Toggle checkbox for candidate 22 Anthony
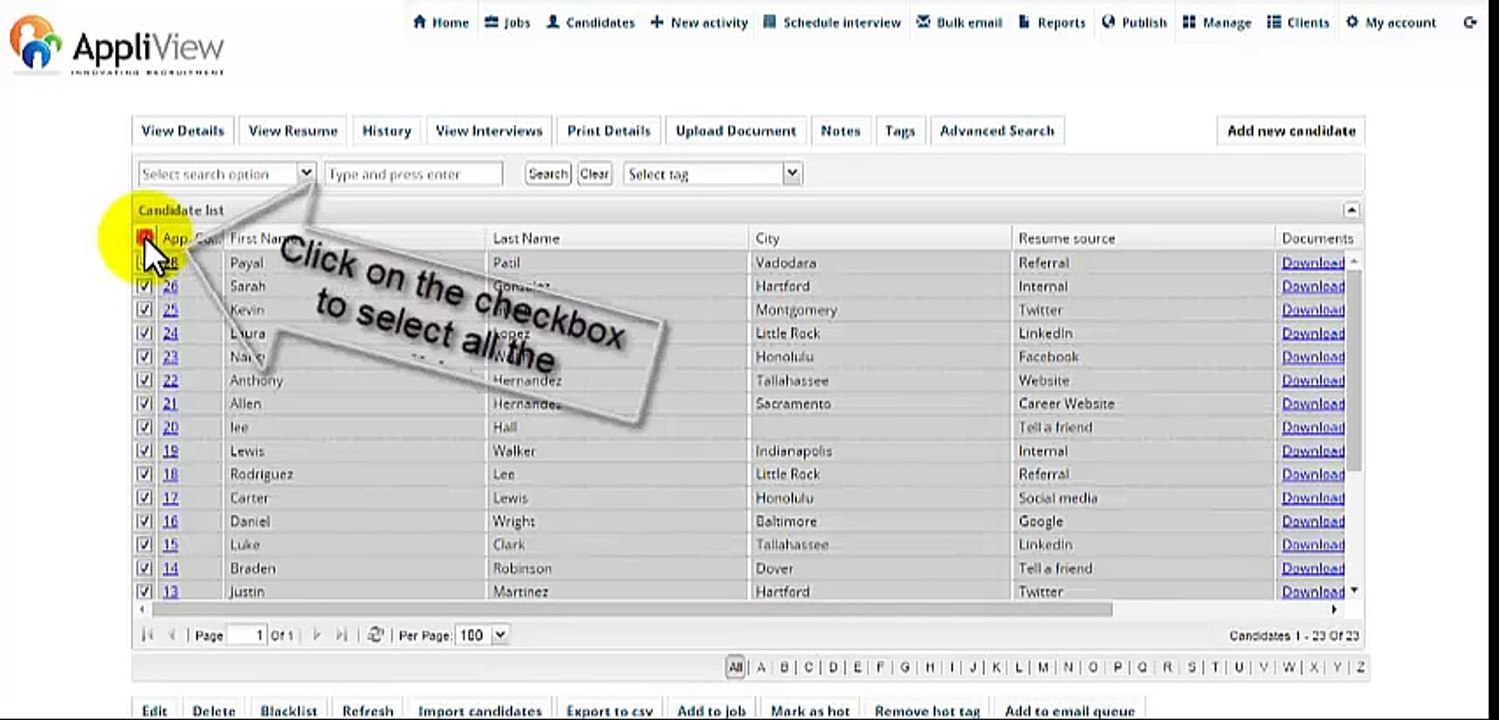1499x720 pixels. point(144,380)
